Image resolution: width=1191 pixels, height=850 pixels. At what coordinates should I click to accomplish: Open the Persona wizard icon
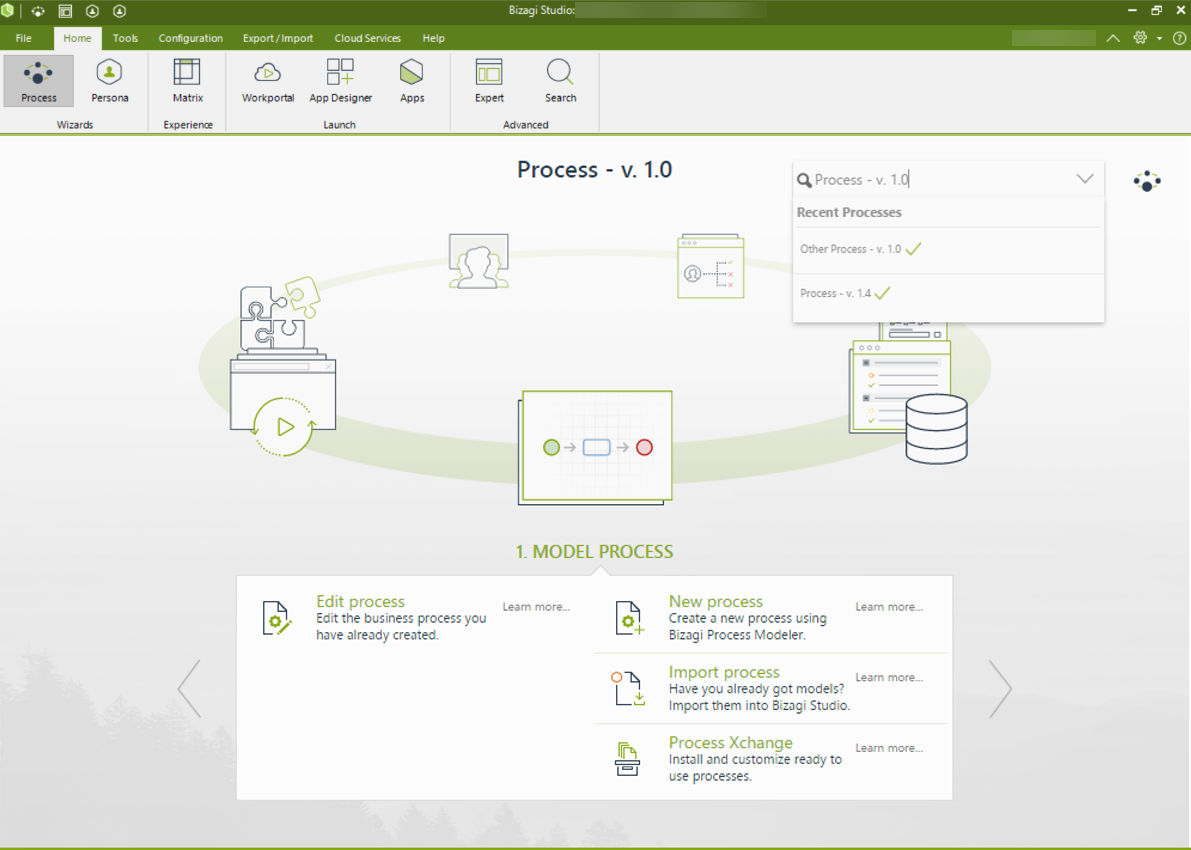tap(109, 81)
